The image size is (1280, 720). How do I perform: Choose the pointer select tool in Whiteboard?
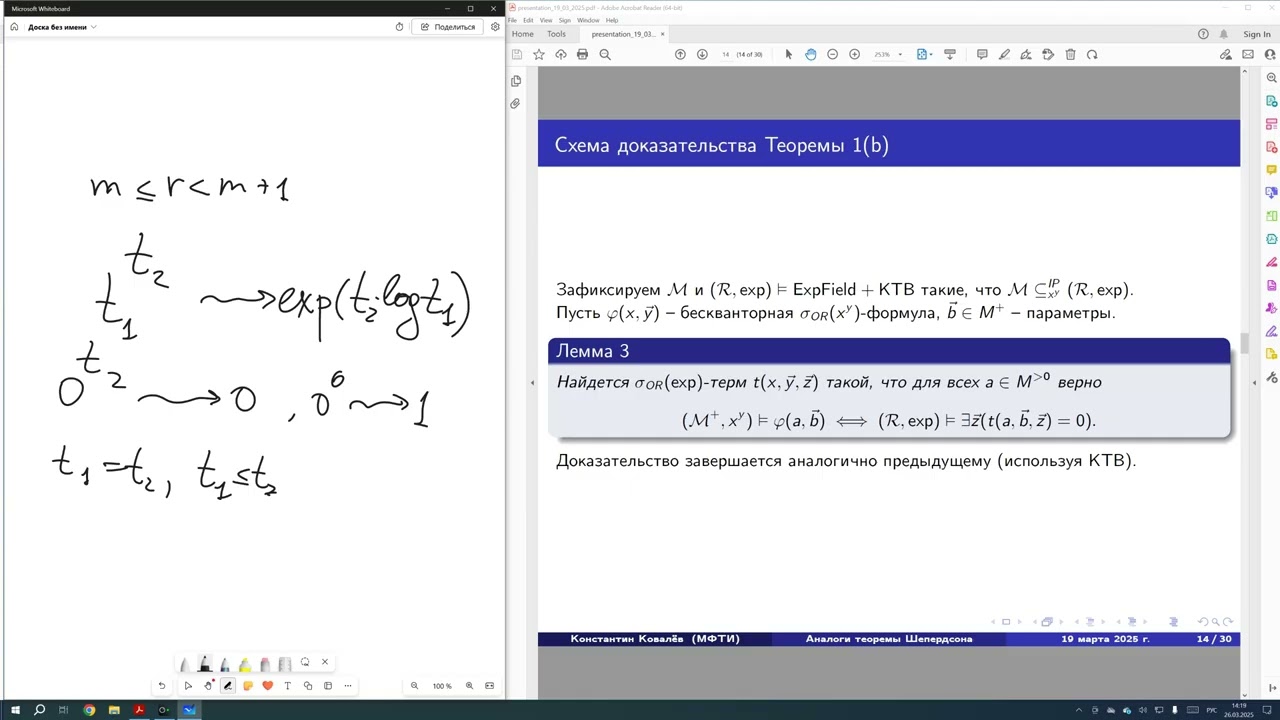click(x=188, y=686)
